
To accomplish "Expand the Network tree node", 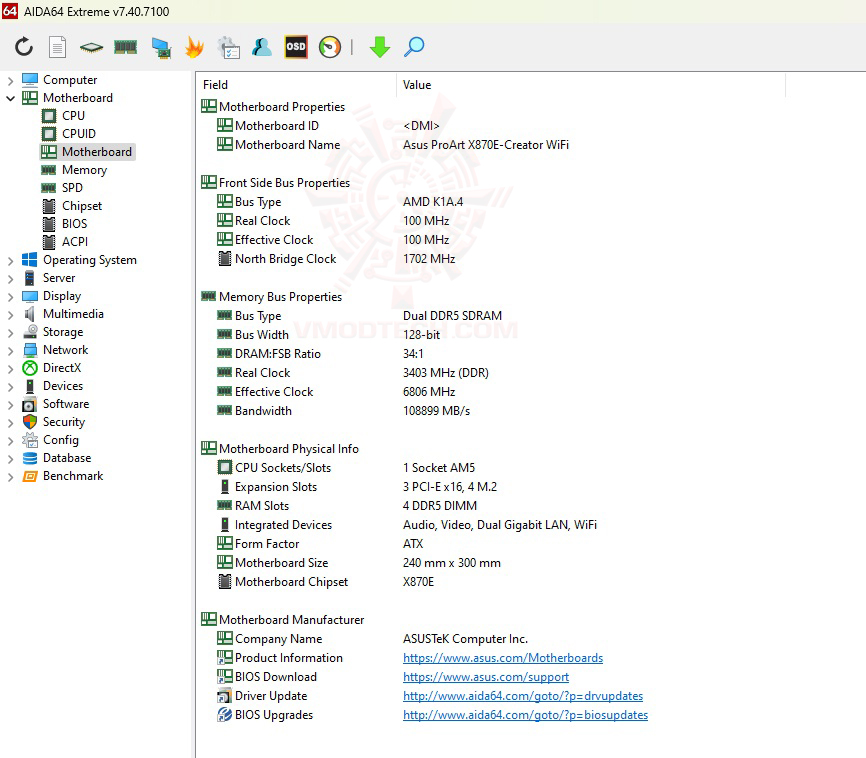I will pyautogui.click(x=10, y=351).
